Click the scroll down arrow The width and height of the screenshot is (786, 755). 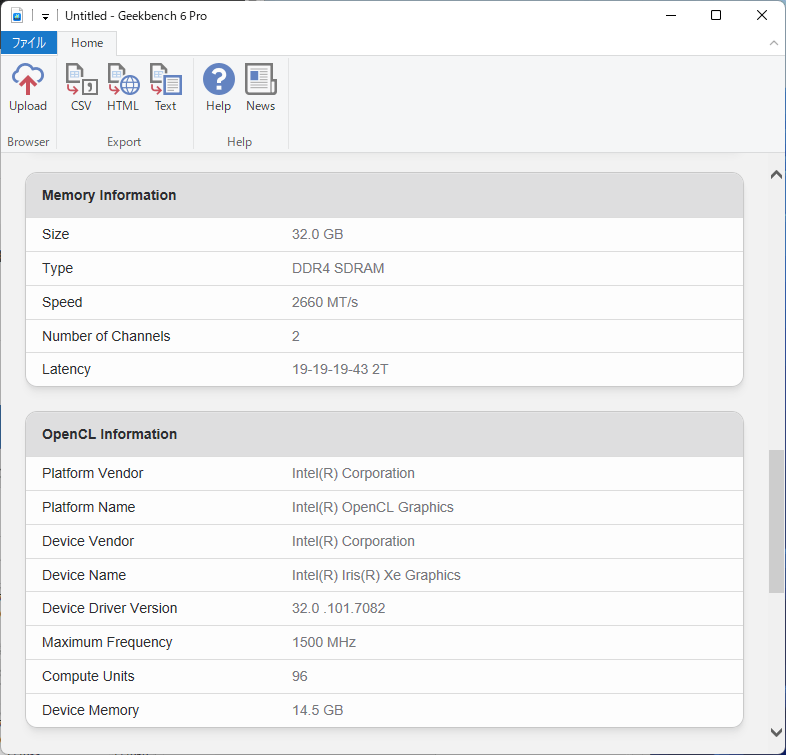point(776,733)
